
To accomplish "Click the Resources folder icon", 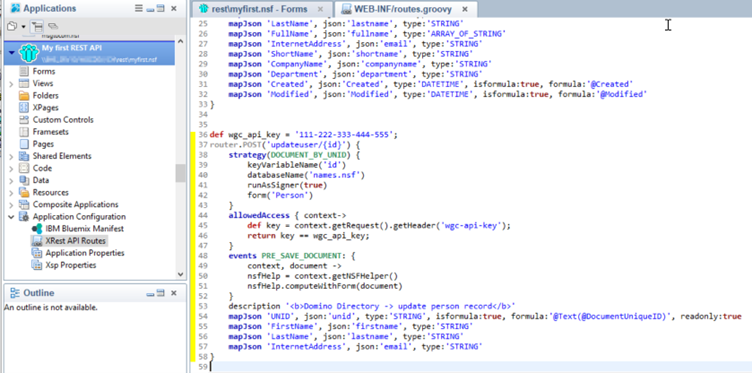I will coord(24,192).
